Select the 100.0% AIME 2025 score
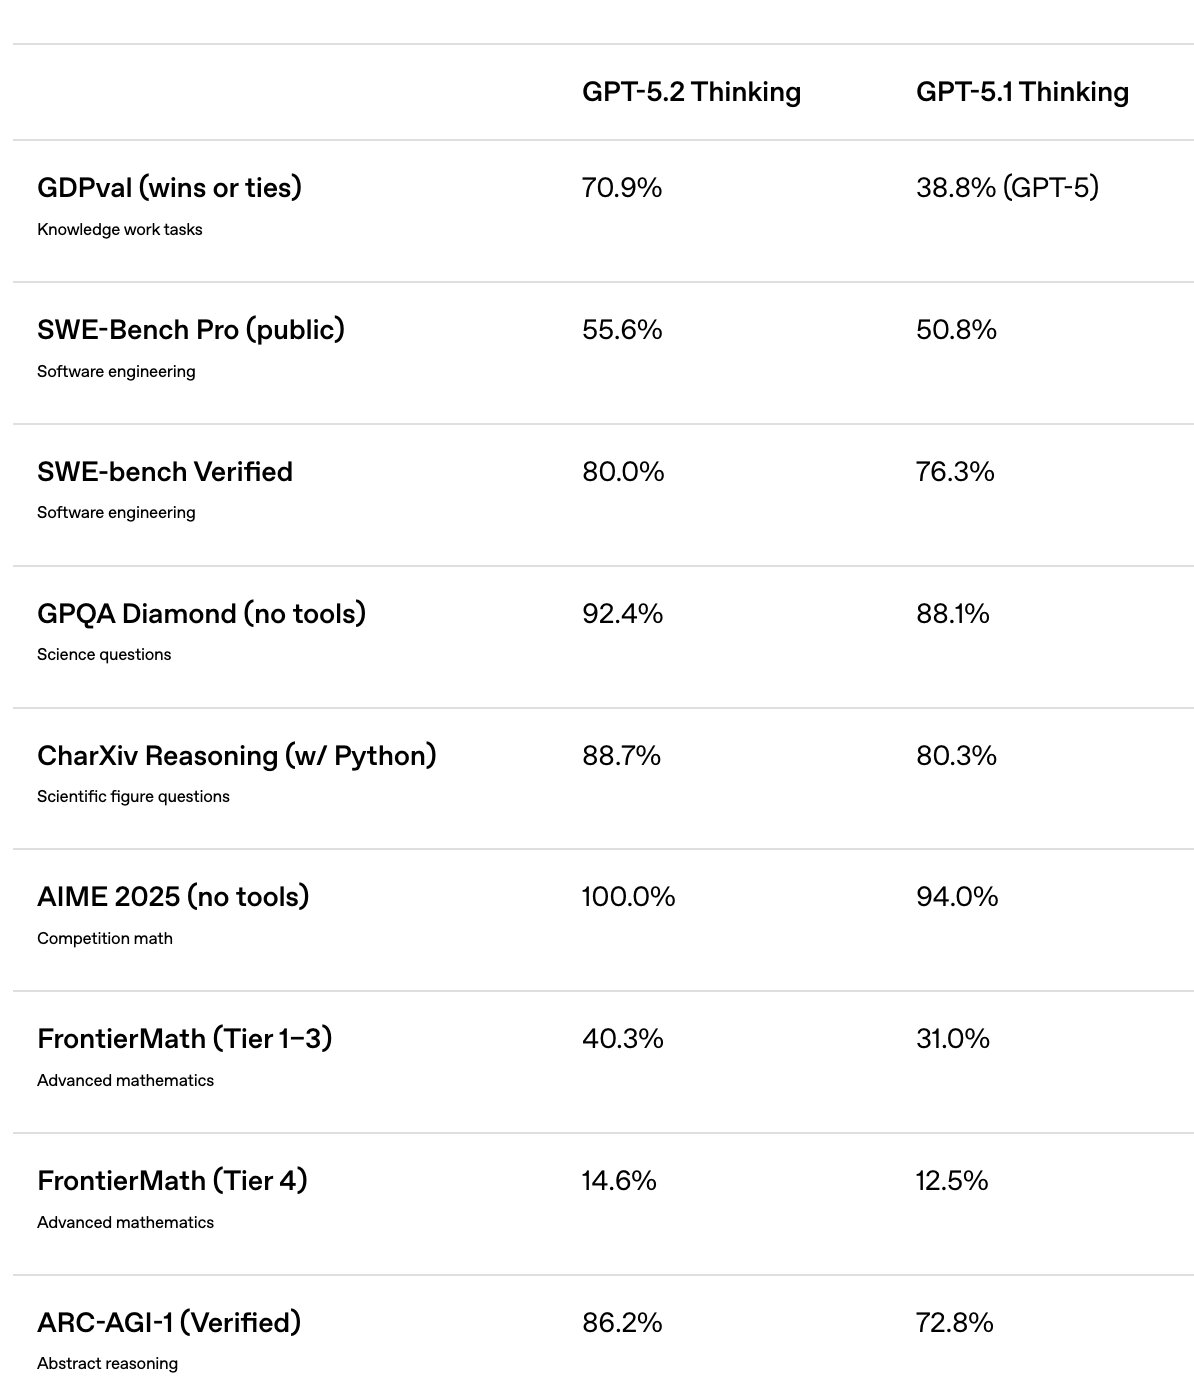This screenshot has width=1194, height=1398. pos(628,896)
